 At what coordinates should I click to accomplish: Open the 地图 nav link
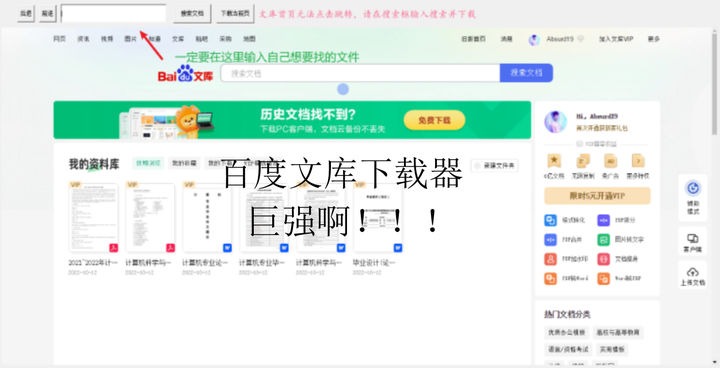(249, 39)
